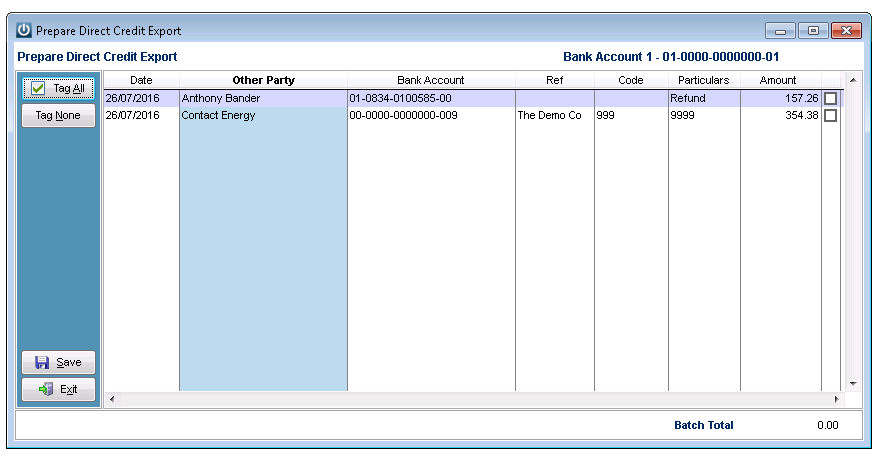Maximize the Prepare Direct Credit Export window
879x459 pixels.
point(812,31)
